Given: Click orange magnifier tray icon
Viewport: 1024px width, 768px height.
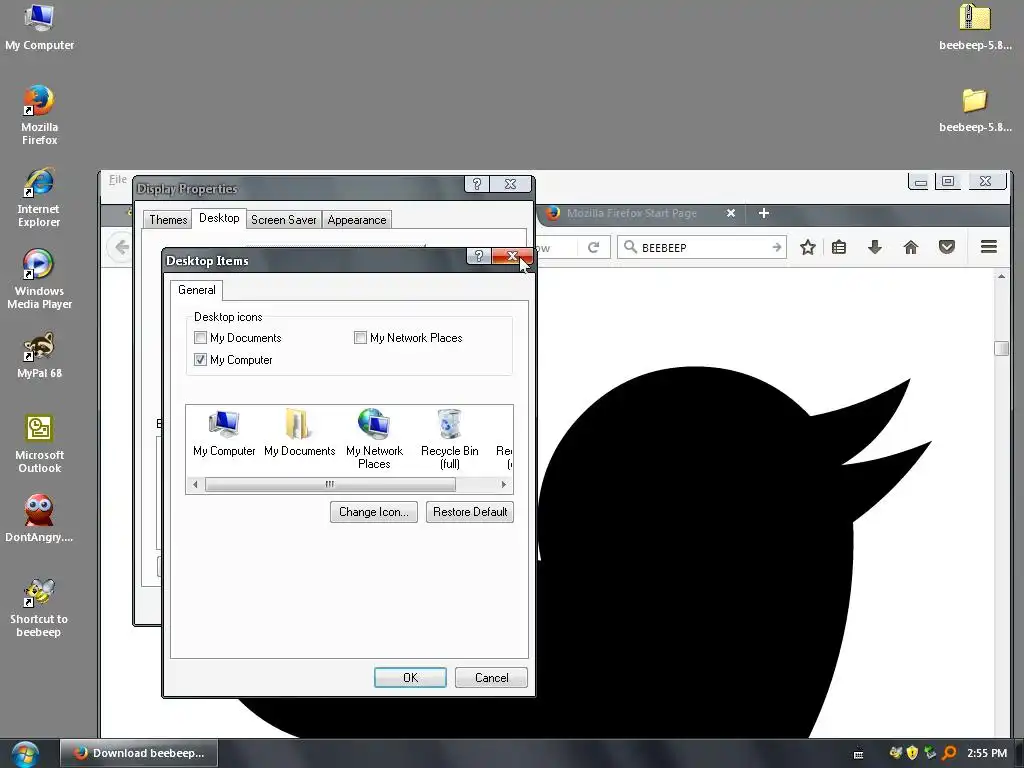Looking at the screenshot, I should [949, 753].
